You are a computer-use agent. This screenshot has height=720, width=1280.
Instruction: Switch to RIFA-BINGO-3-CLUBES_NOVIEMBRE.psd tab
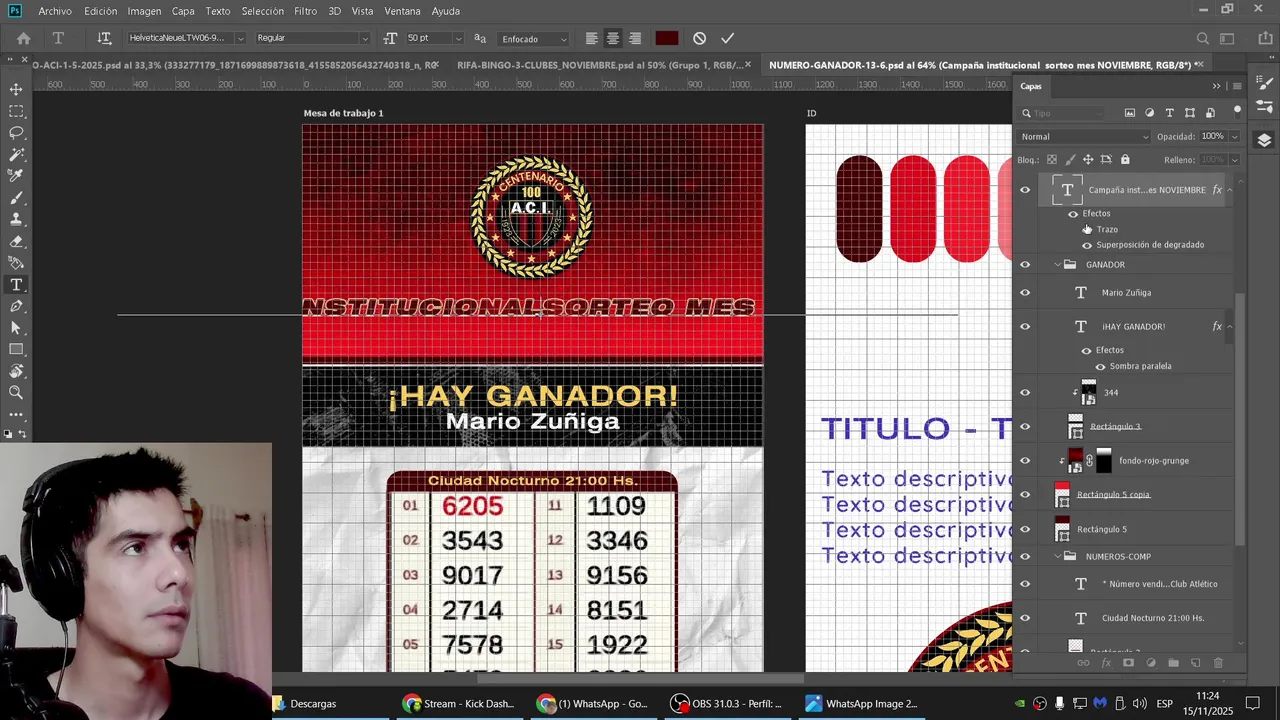tap(598, 65)
